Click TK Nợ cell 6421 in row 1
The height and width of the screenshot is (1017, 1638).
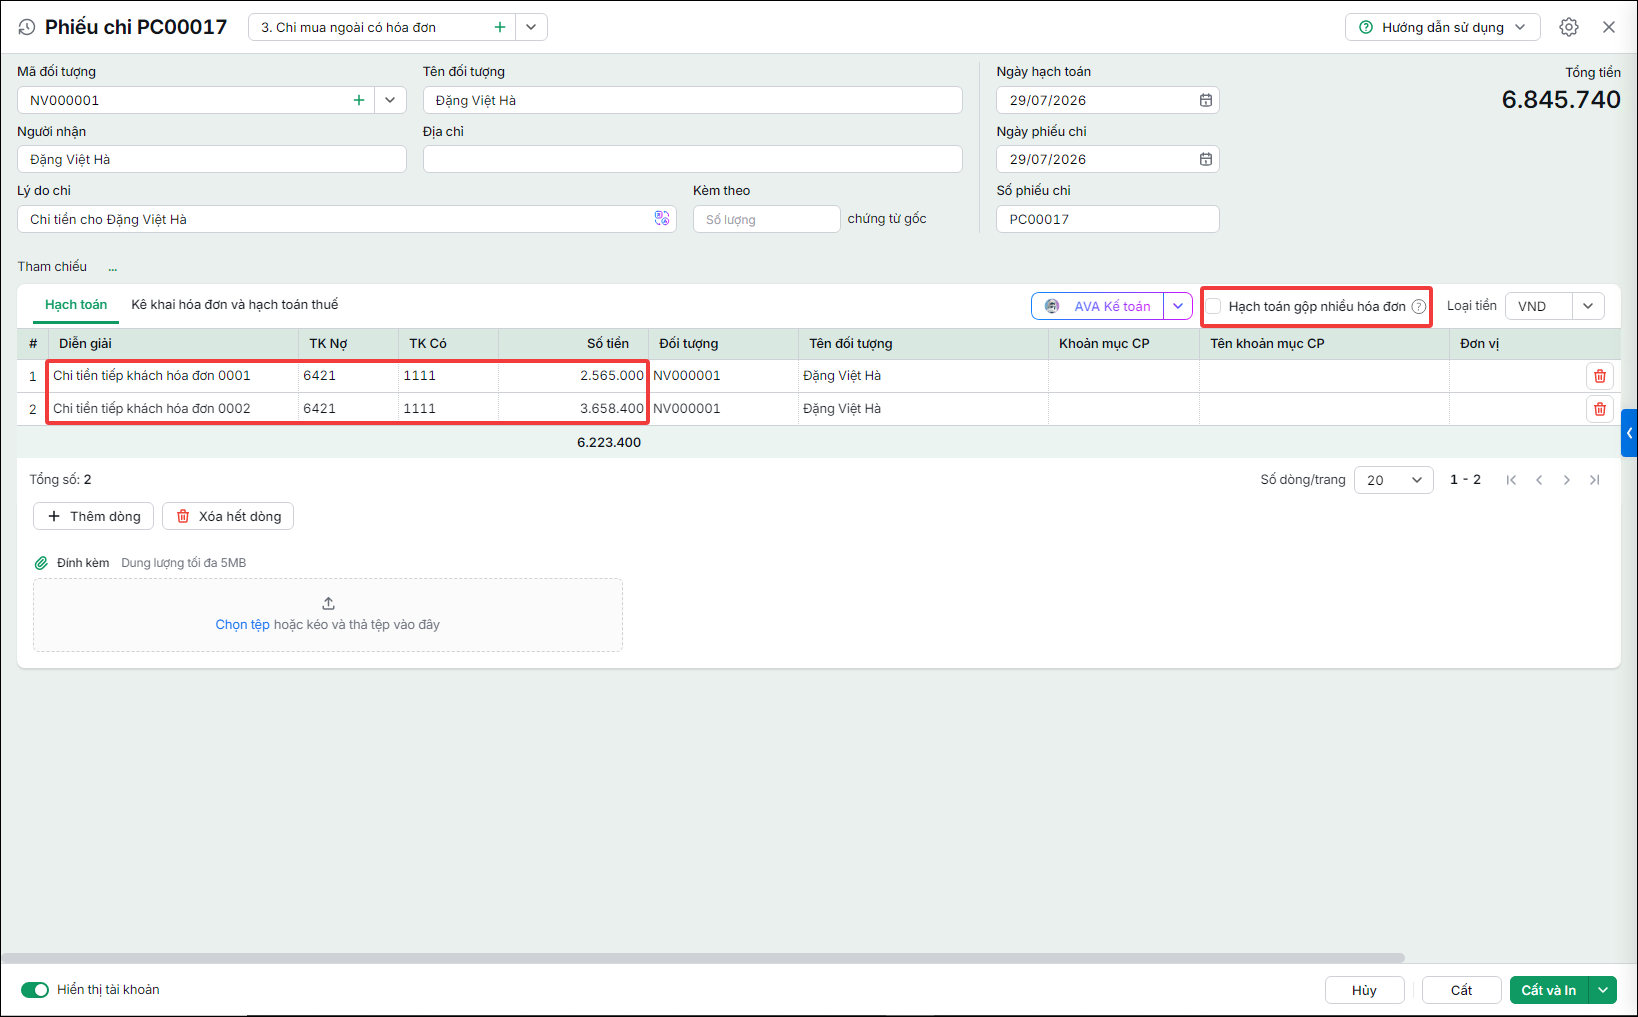(348, 376)
